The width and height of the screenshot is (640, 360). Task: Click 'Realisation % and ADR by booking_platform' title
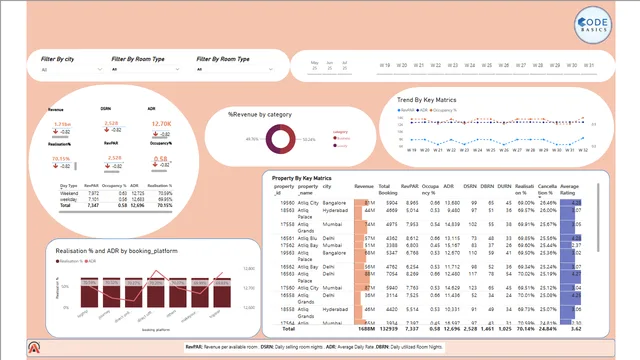[x=117, y=251]
